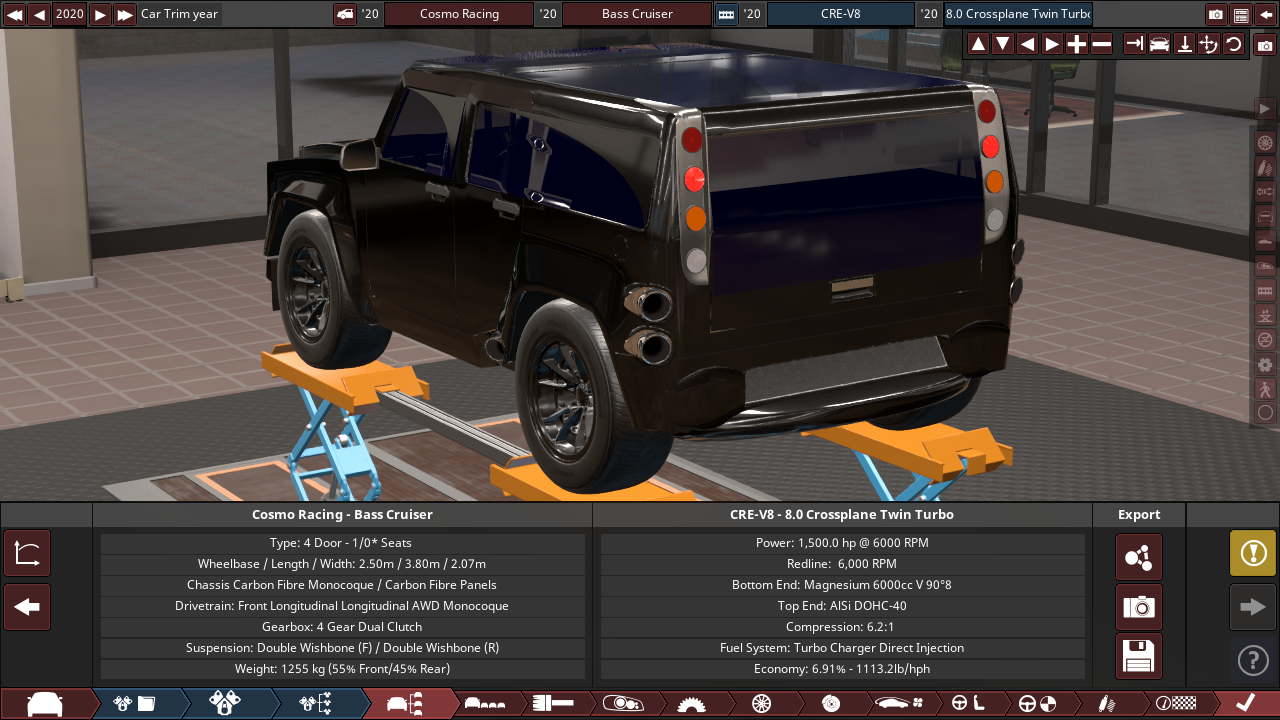Finish with the checkmark tab
This screenshot has width=1280, height=720.
pos(1245,704)
